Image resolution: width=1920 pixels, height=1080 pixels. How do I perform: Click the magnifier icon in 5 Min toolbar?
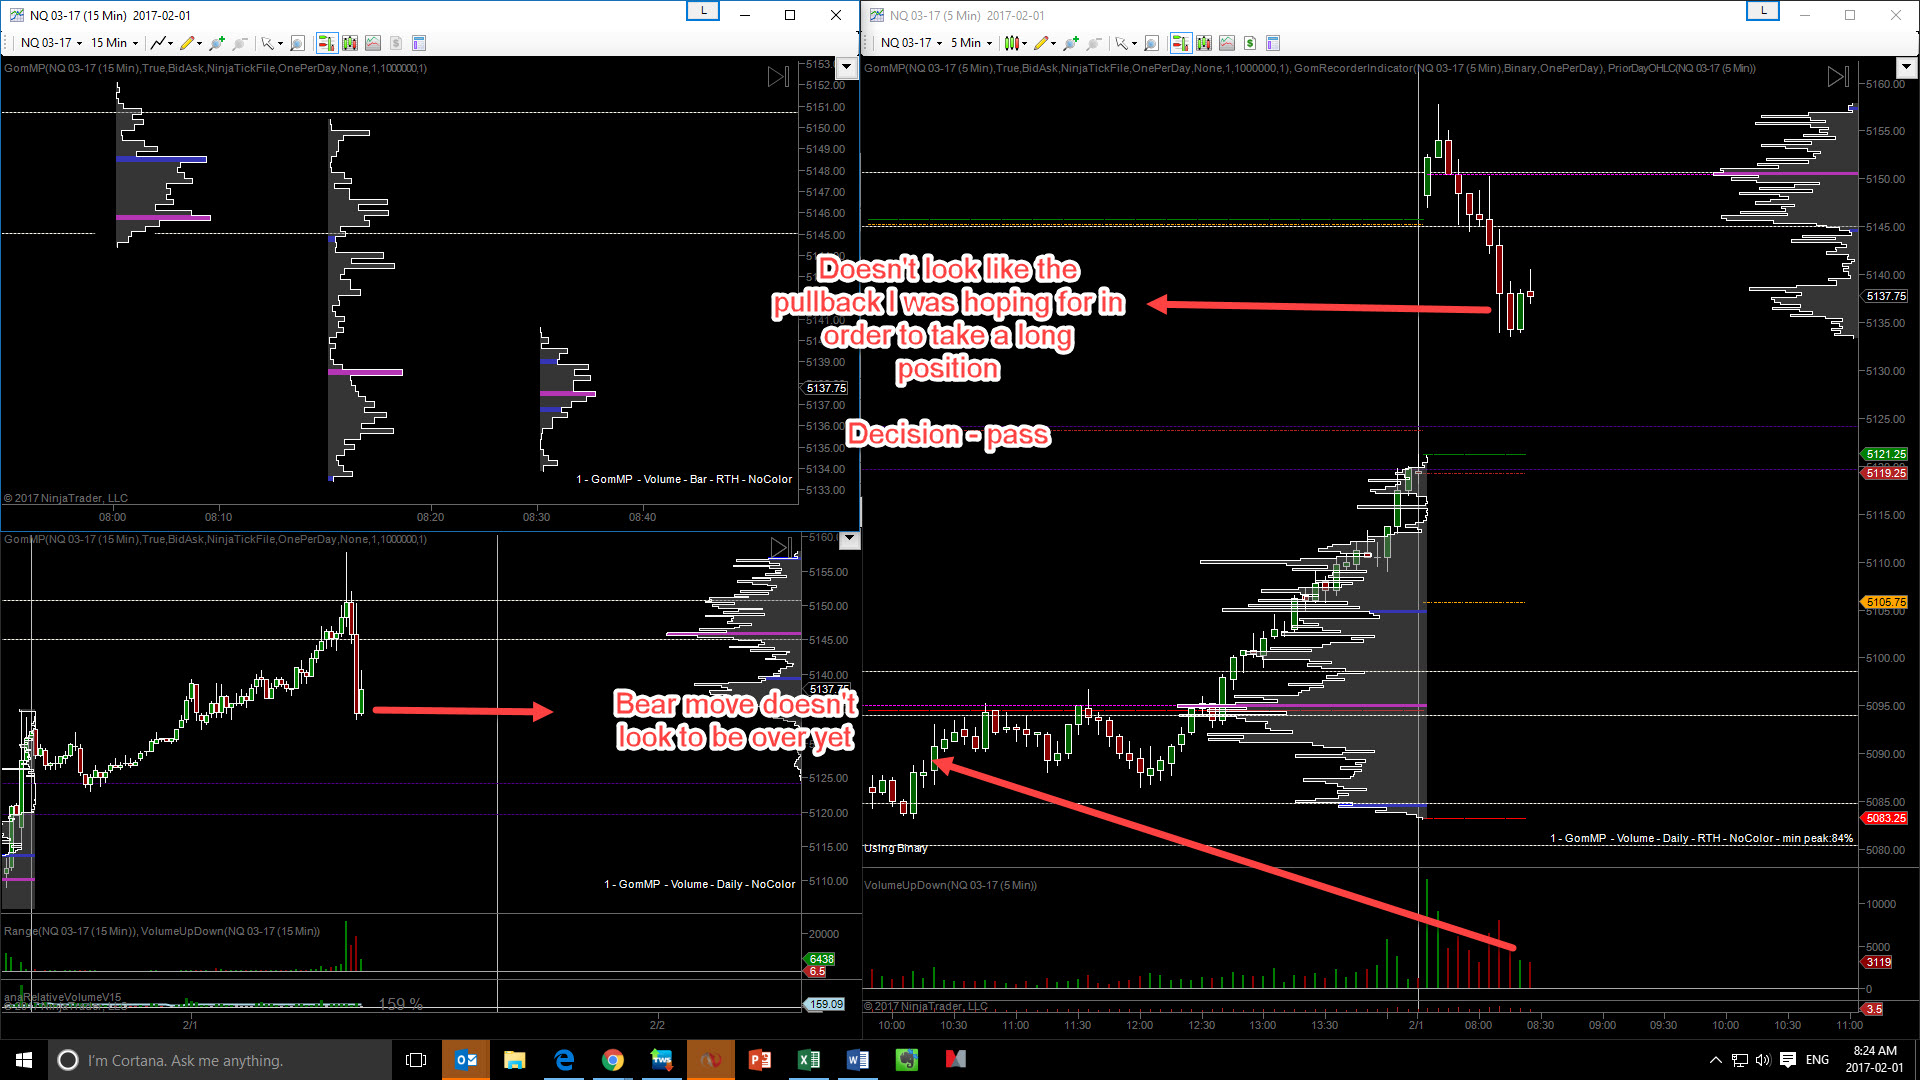(1151, 43)
